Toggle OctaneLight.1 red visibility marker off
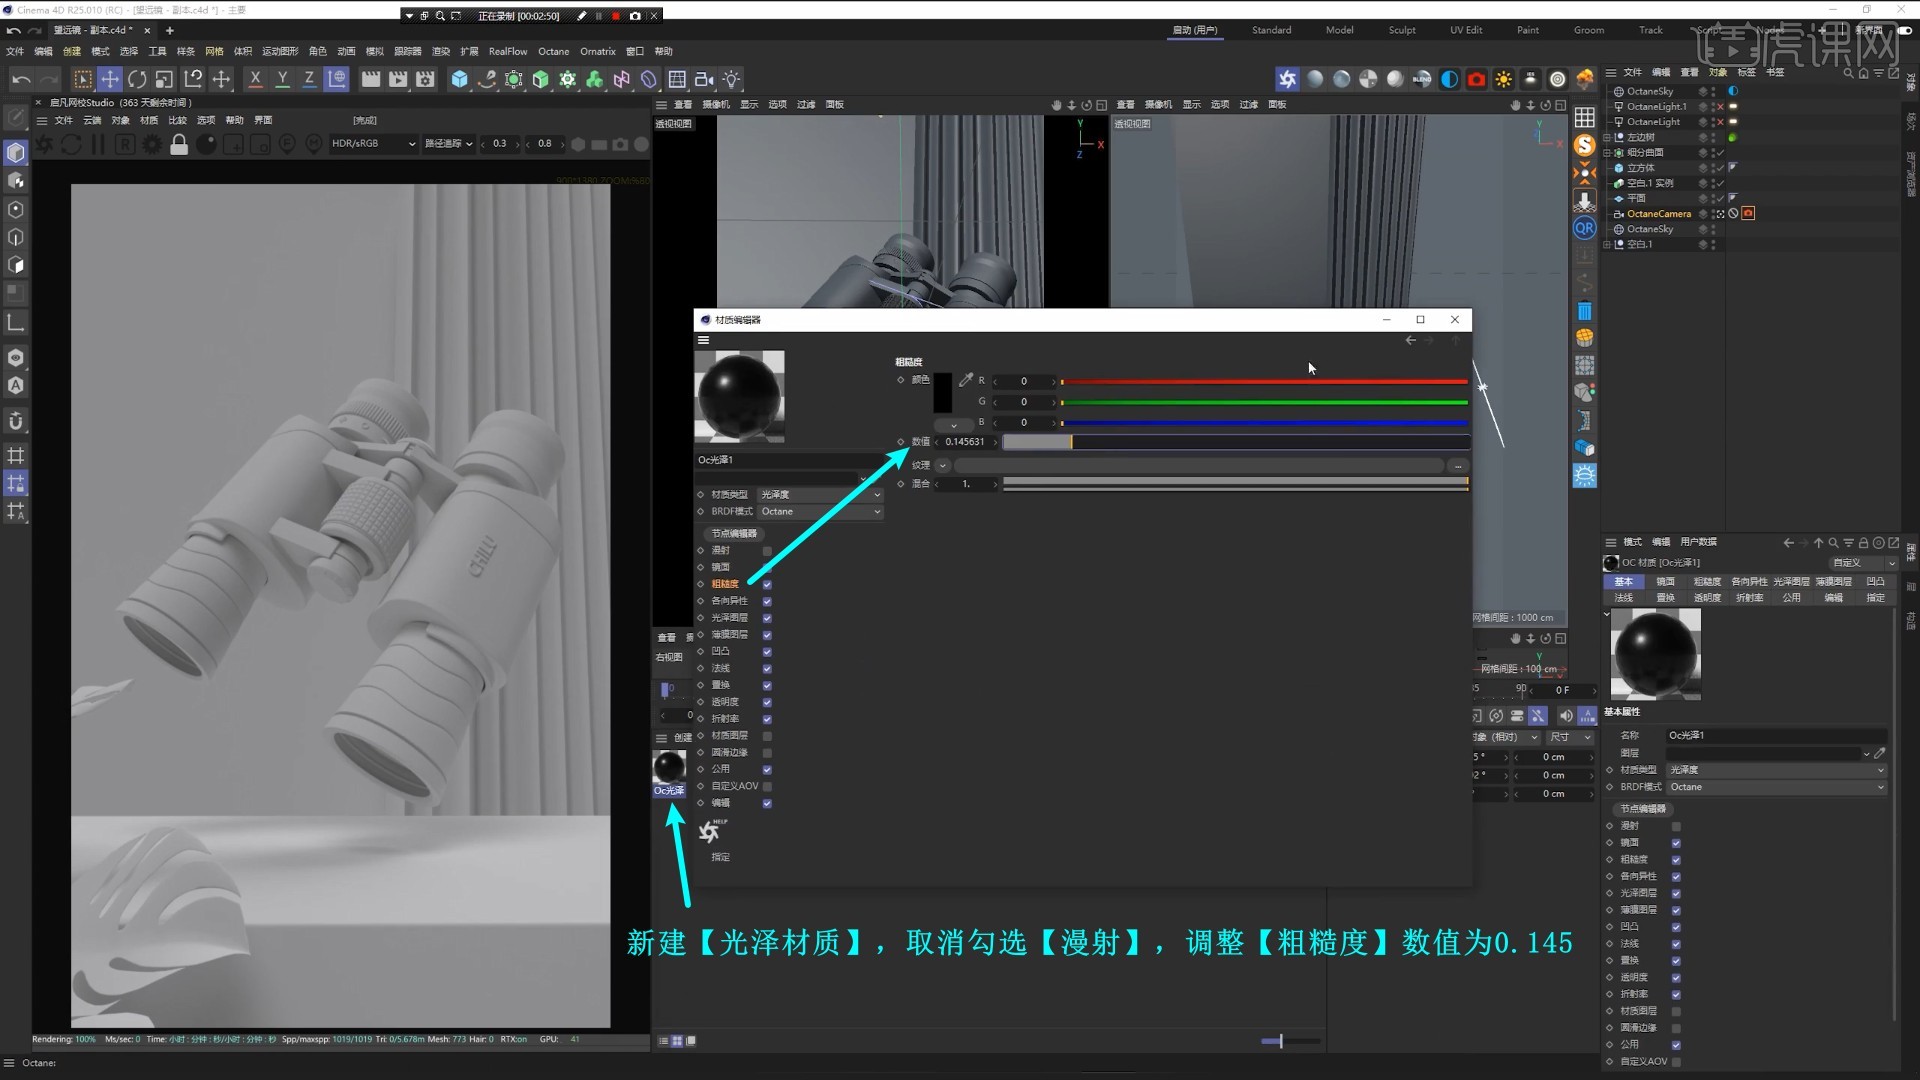Image resolution: width=1920 pixels, height=1080 pixels. [1718, 106]
